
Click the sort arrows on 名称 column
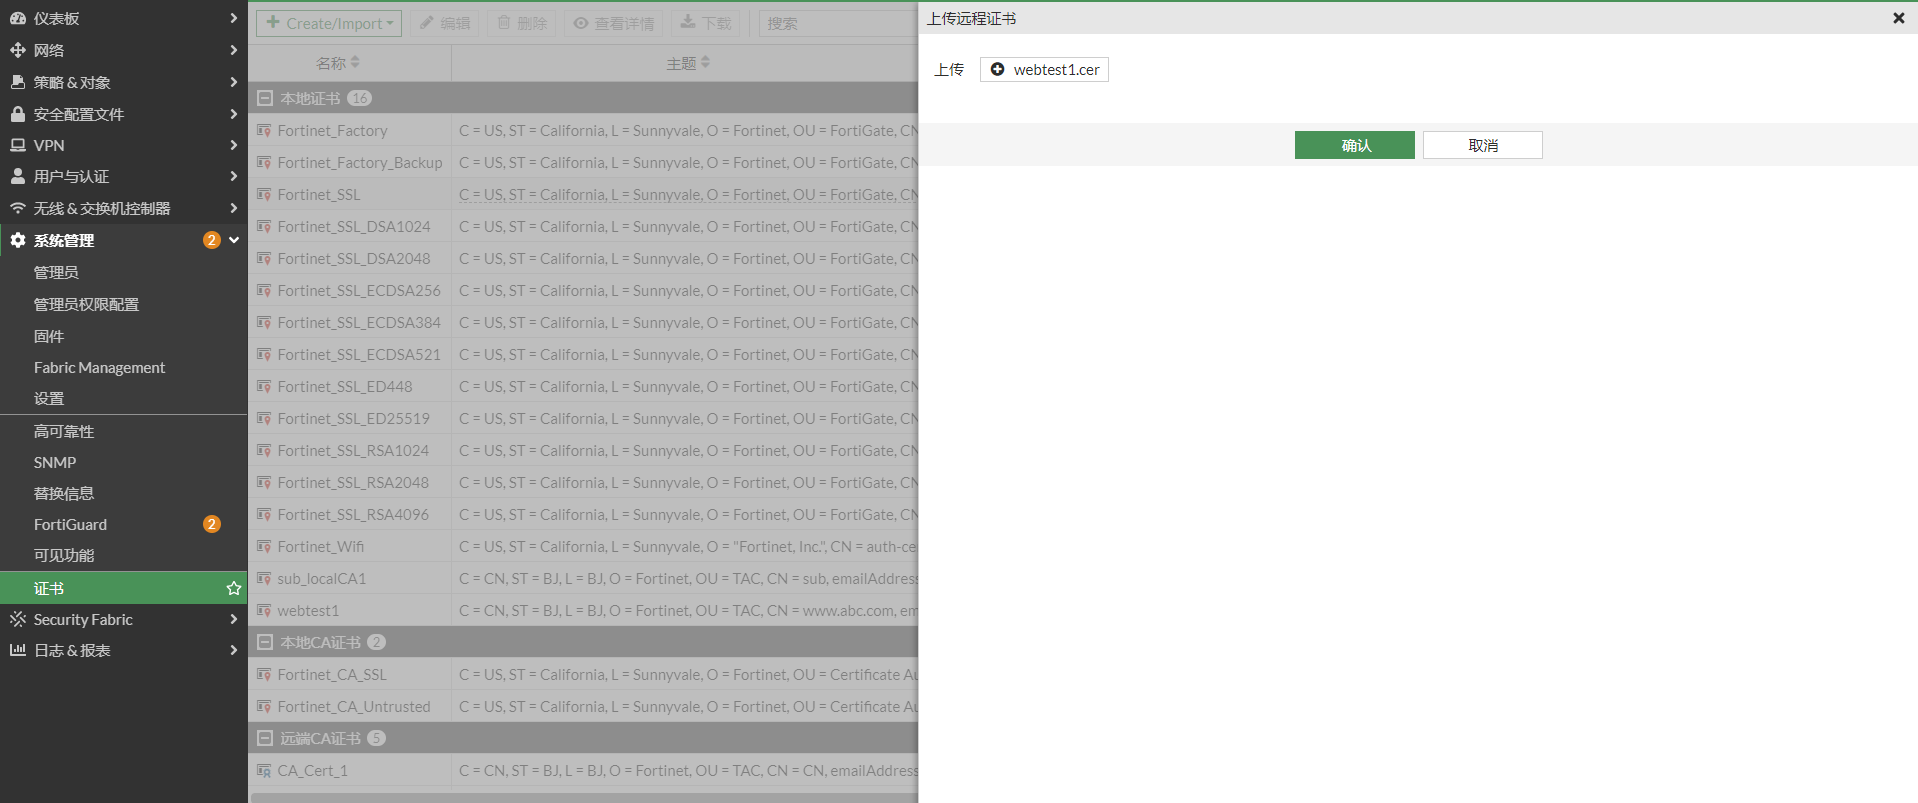coord(355,62)
